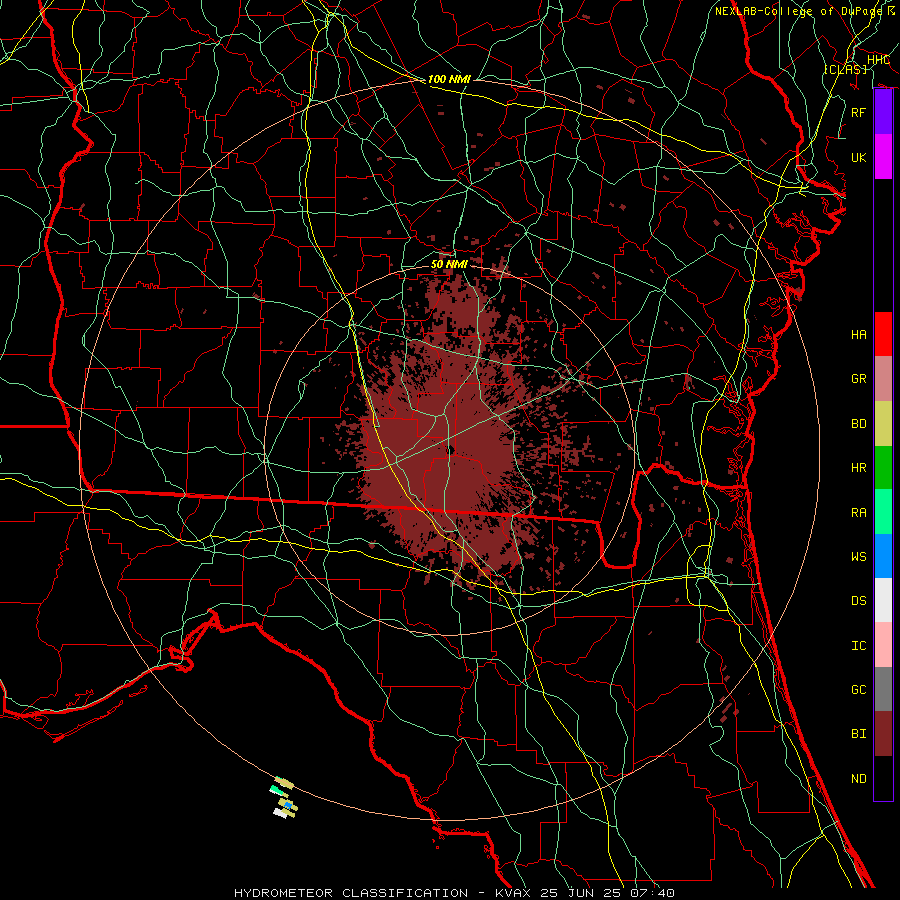900x900 pixels.
Task: Click the "50 NMI" range ring label
Action: 449,264
